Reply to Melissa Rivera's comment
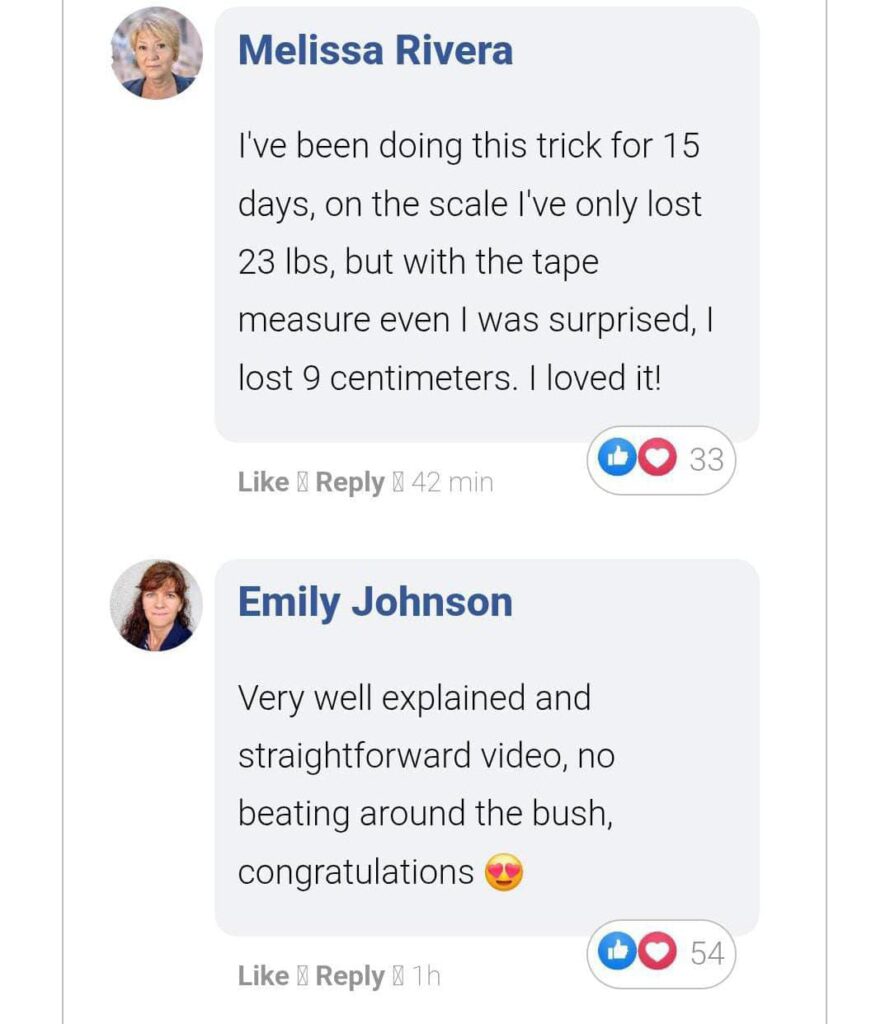The image size is (890, 1024). pyautogui.click(x=350, y=482)
